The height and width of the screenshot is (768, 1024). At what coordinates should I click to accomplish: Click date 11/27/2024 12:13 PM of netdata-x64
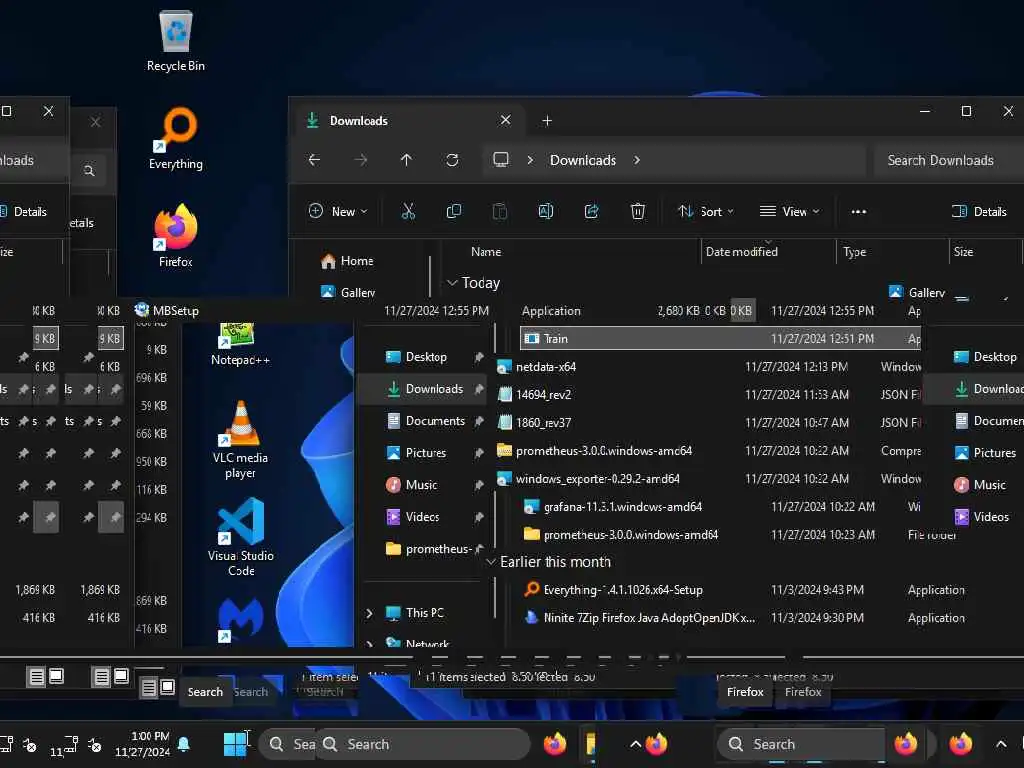point(797,366)
